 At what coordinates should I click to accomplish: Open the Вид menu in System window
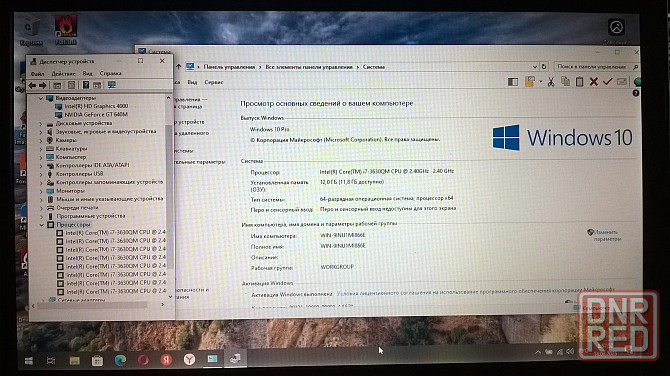click(192, 82)
